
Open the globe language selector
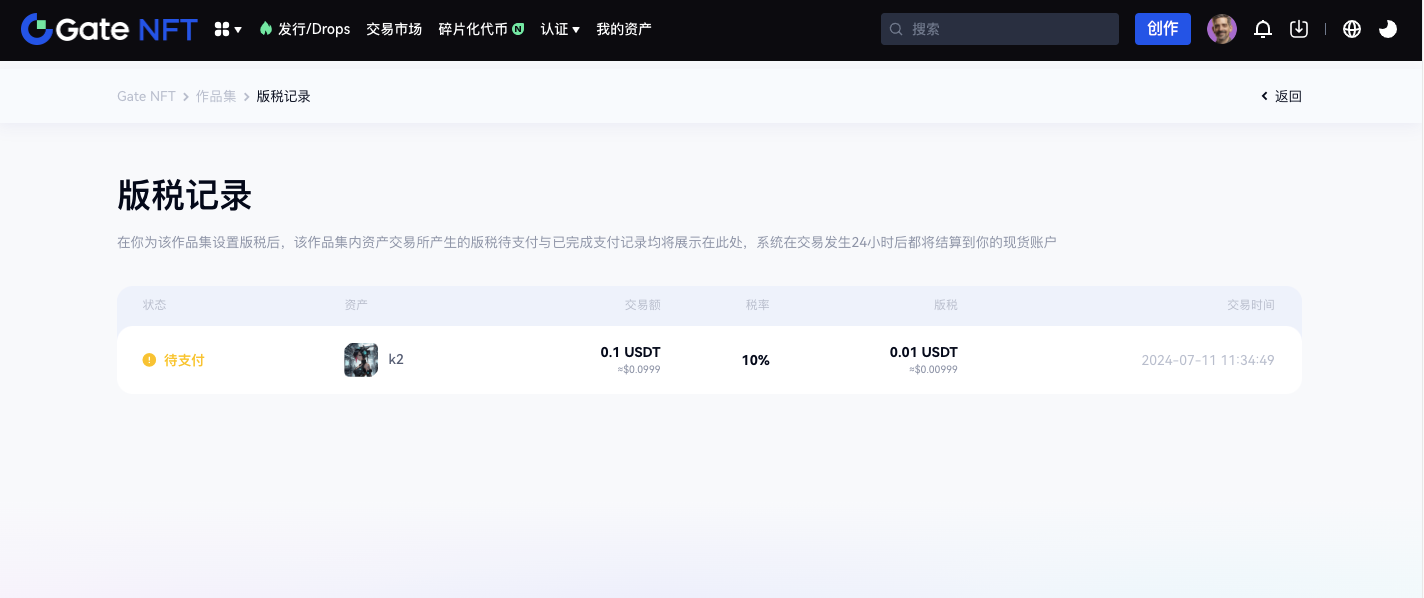1352,29
